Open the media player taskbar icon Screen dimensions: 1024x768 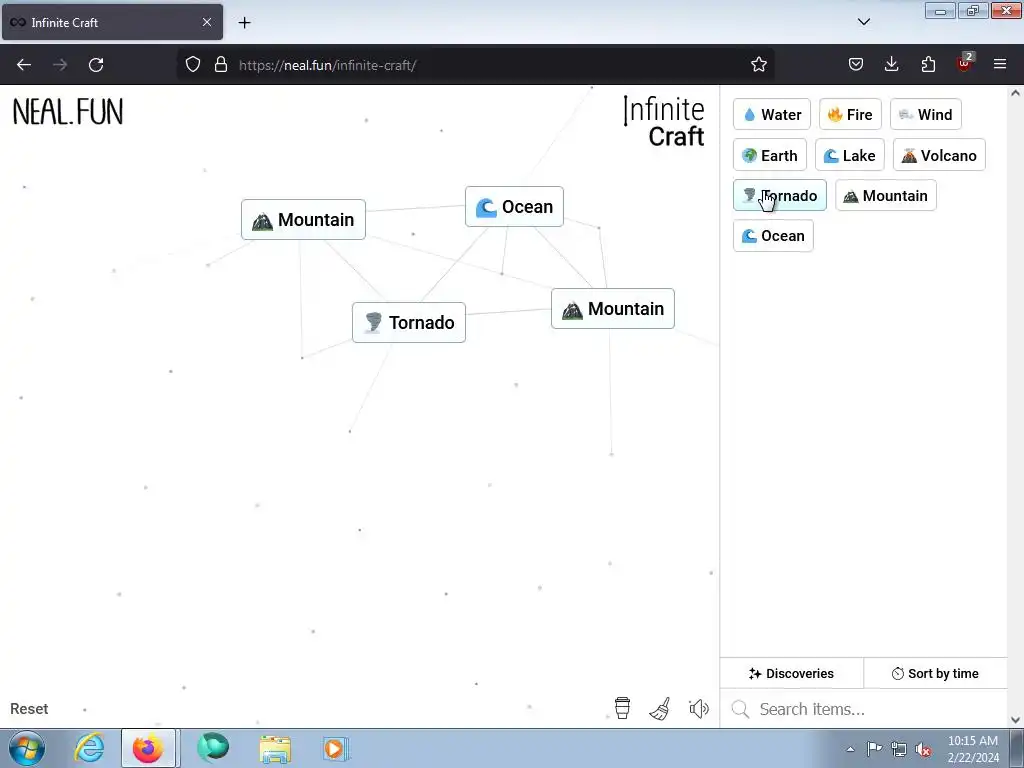[x=336, y=748]
